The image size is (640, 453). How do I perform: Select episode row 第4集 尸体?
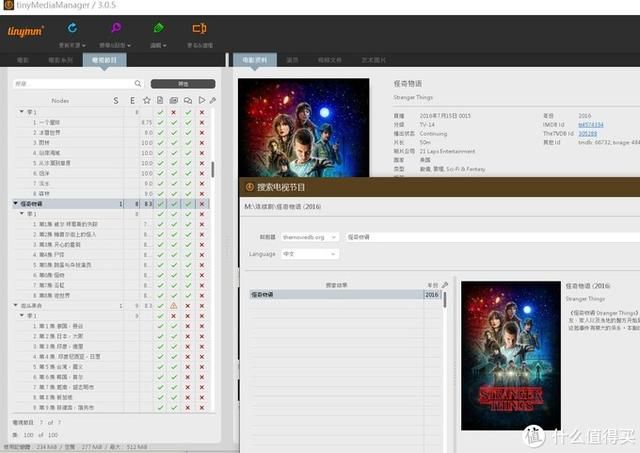tap(111, 254)
